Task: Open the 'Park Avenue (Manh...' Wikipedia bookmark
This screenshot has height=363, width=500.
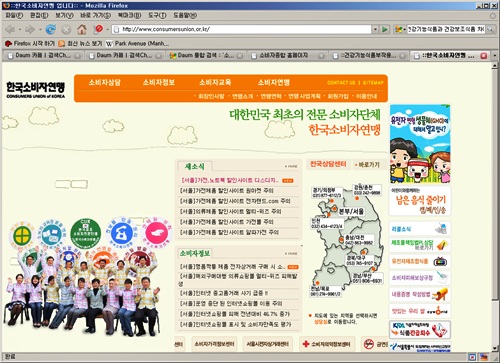Action: pyautogui.click(x=137, y=44)
